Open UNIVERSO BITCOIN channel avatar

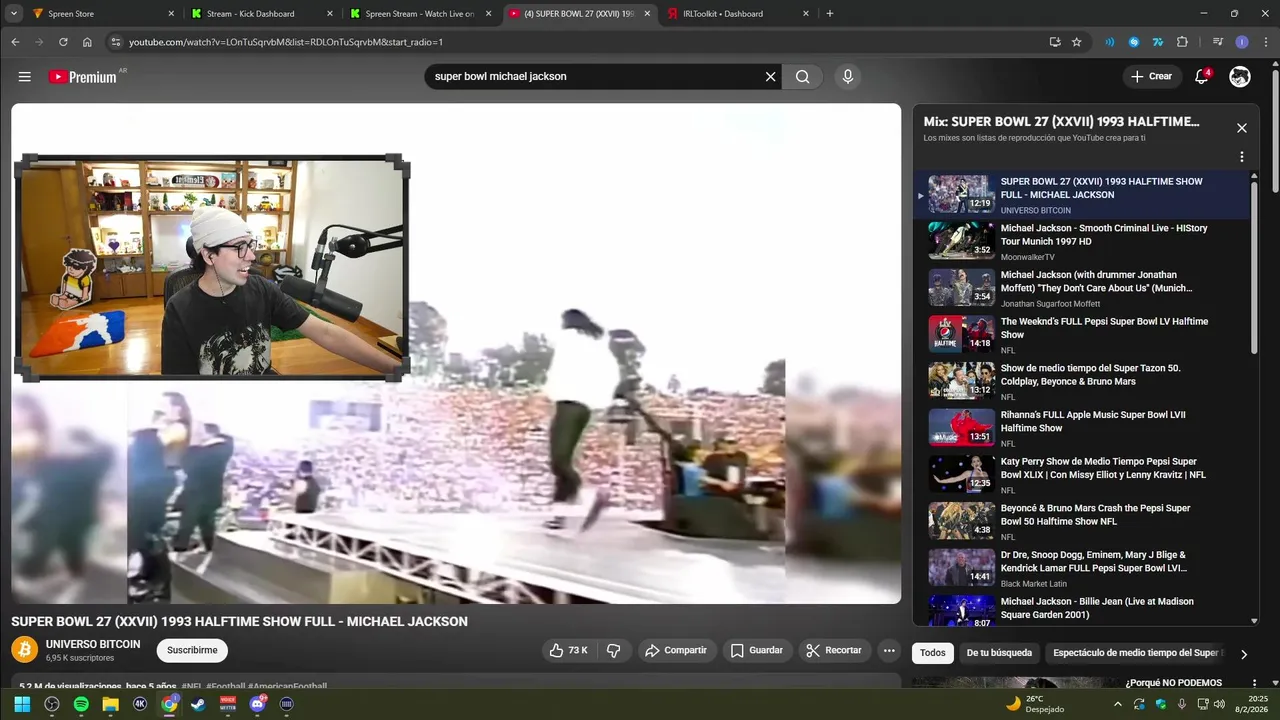(24, 650)
